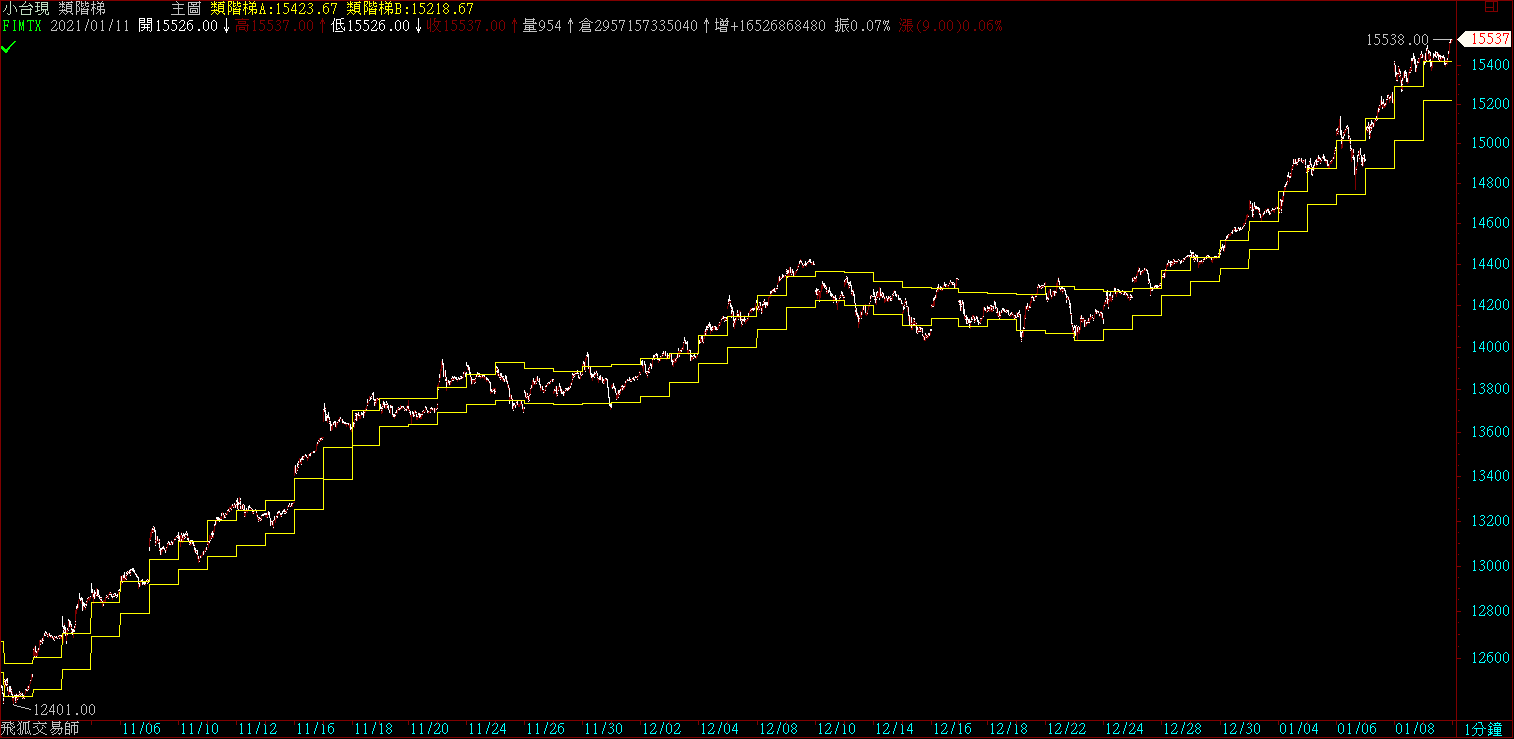This screenshot has width=1514, height=739.
Task: Click the 14400 price axis label
Action: click(1490, 264)
